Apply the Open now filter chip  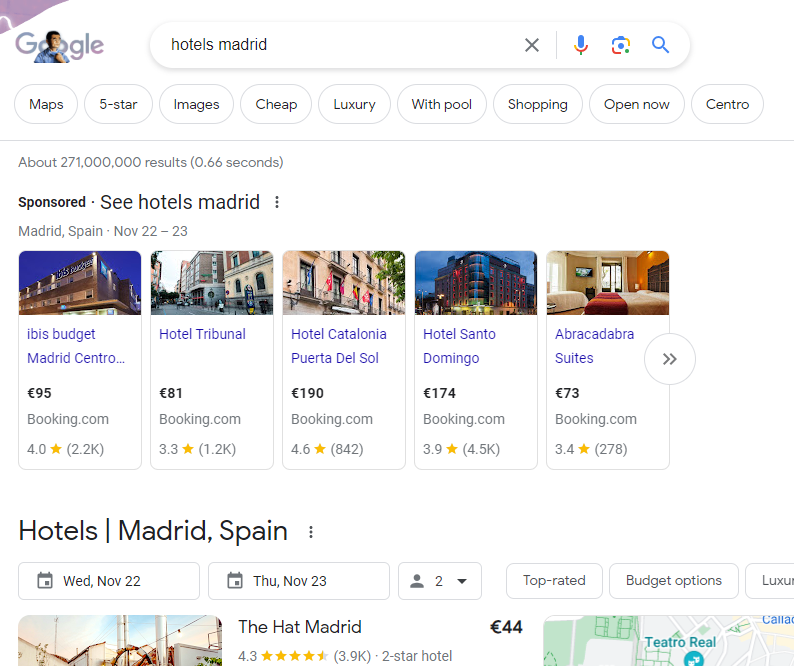[637, 104]
